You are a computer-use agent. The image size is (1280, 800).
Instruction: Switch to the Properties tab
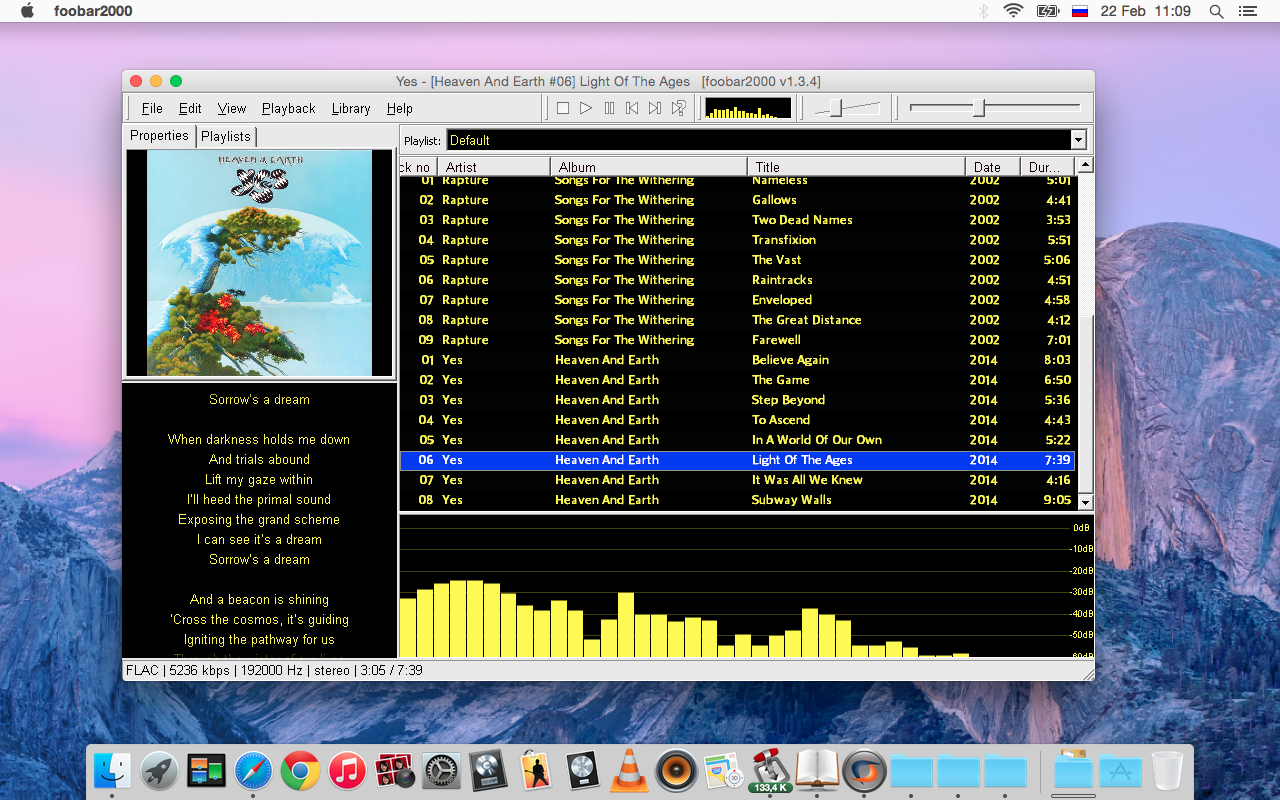[x=160, y=136]
